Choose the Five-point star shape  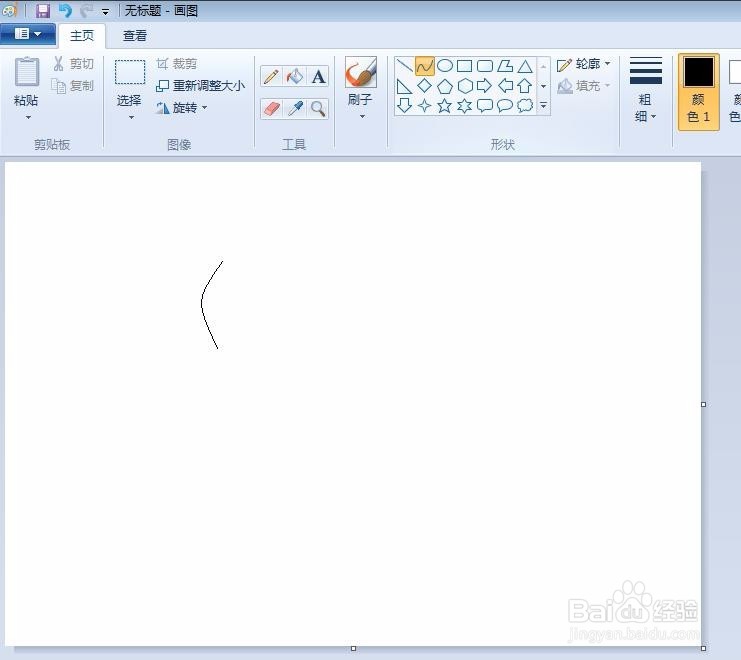(445, 105)
